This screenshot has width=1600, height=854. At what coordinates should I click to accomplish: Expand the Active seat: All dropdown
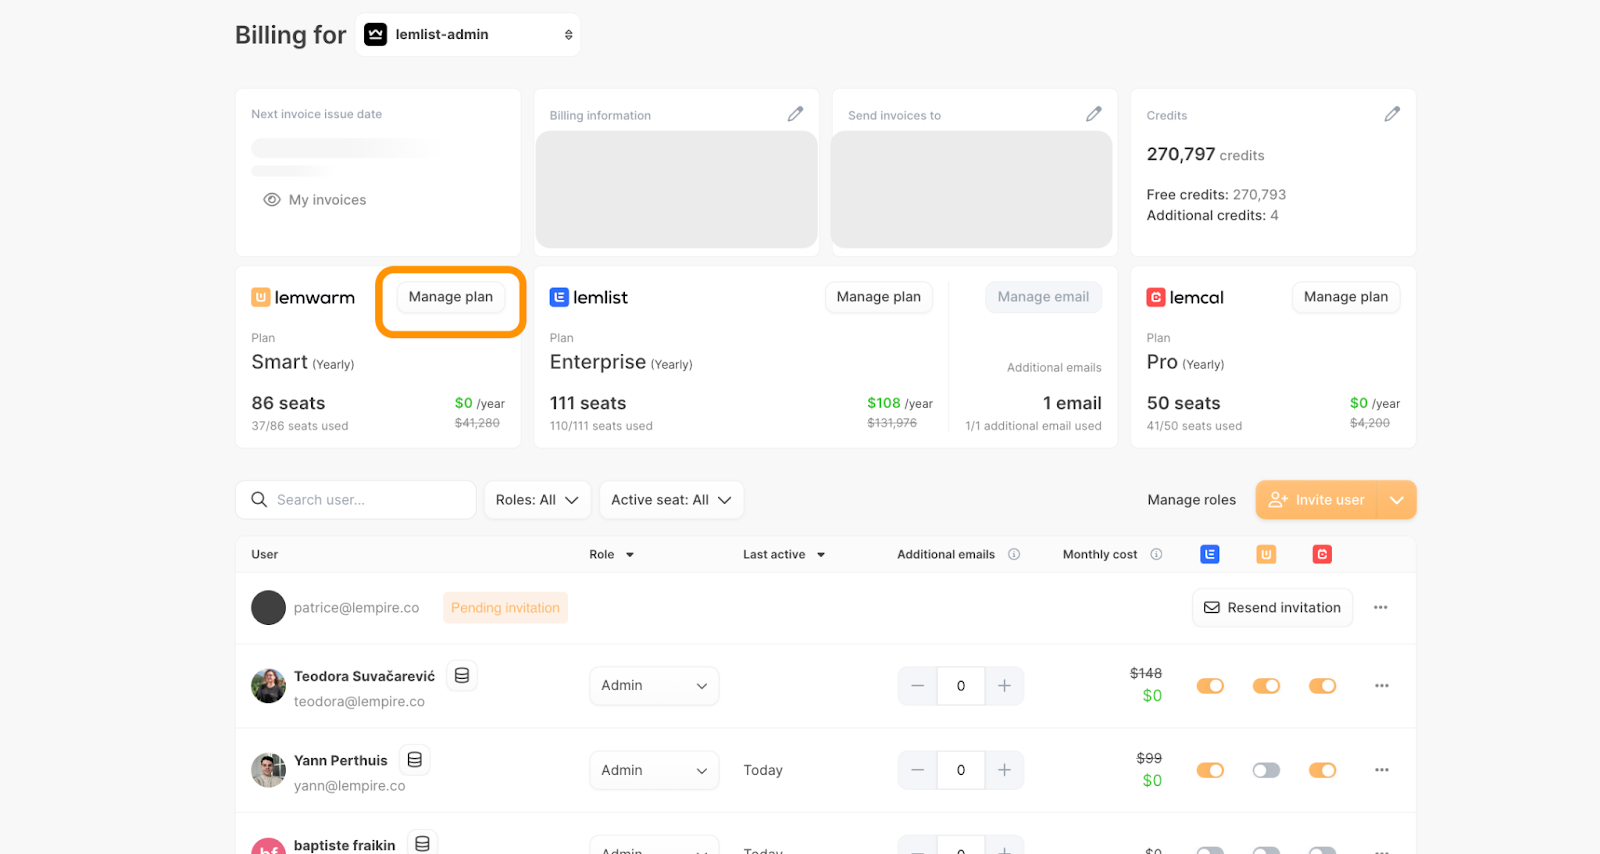[x=671, y=500]
